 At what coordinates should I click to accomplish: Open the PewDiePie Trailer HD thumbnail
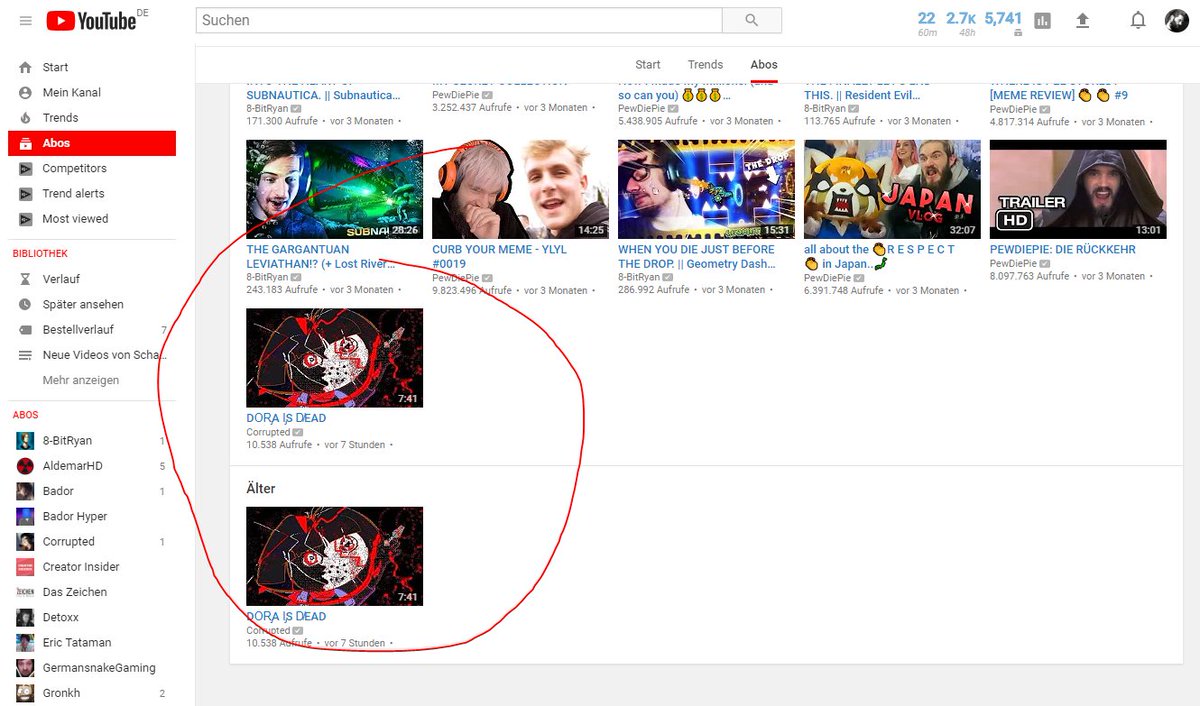click(1078, 189)
